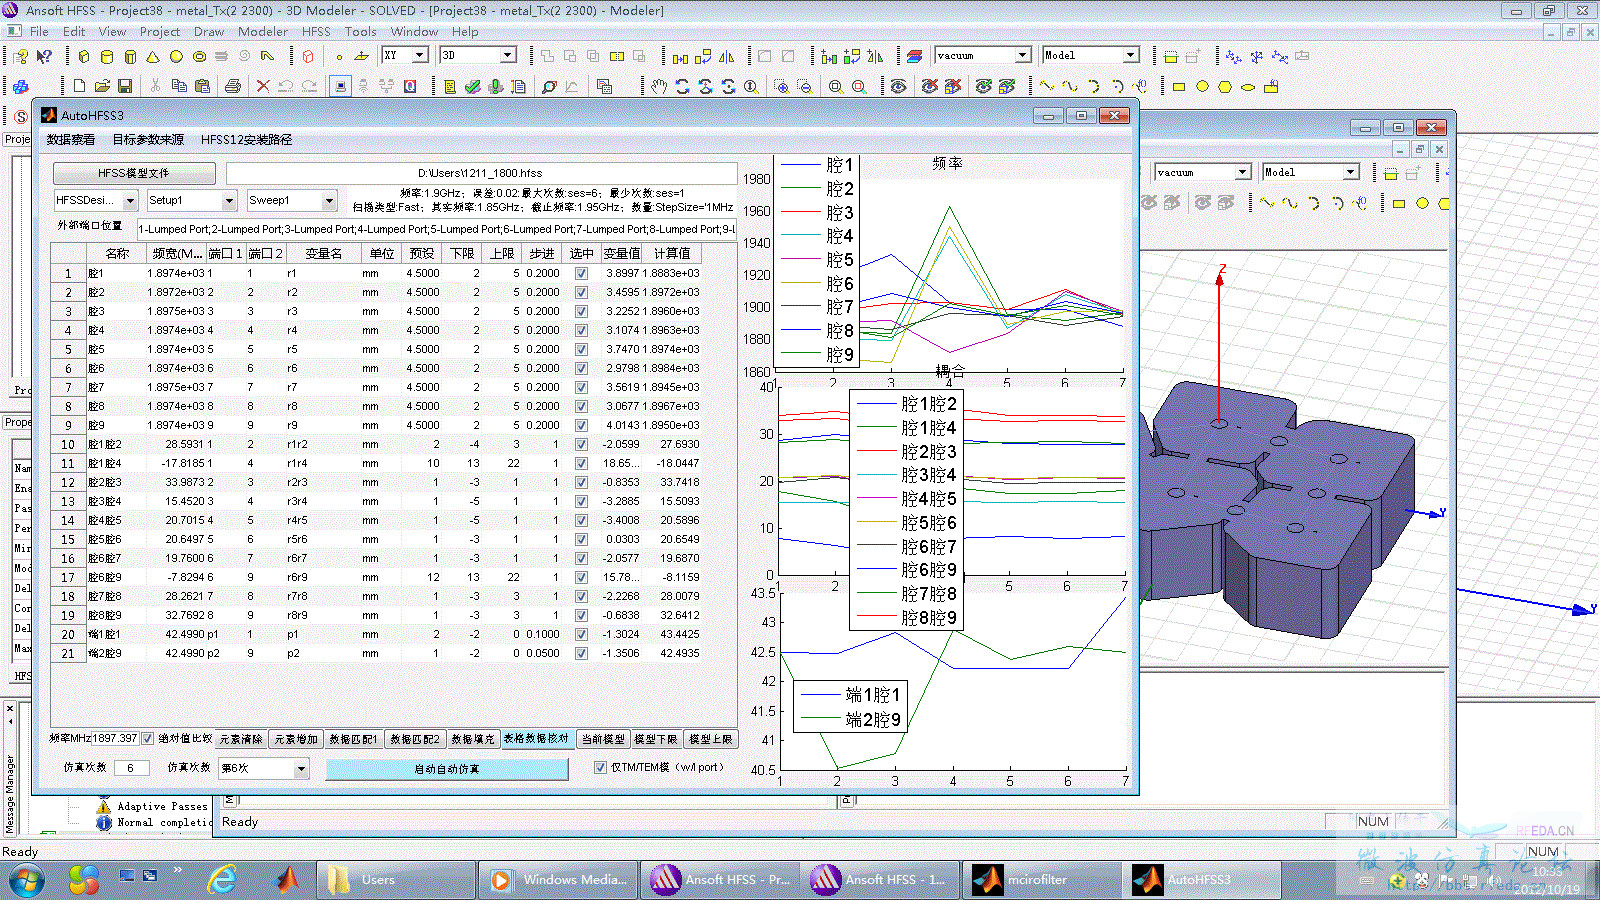Click the 频率MHz input field
This screenshot has width=1600, height=900.
tap(116, 739)
